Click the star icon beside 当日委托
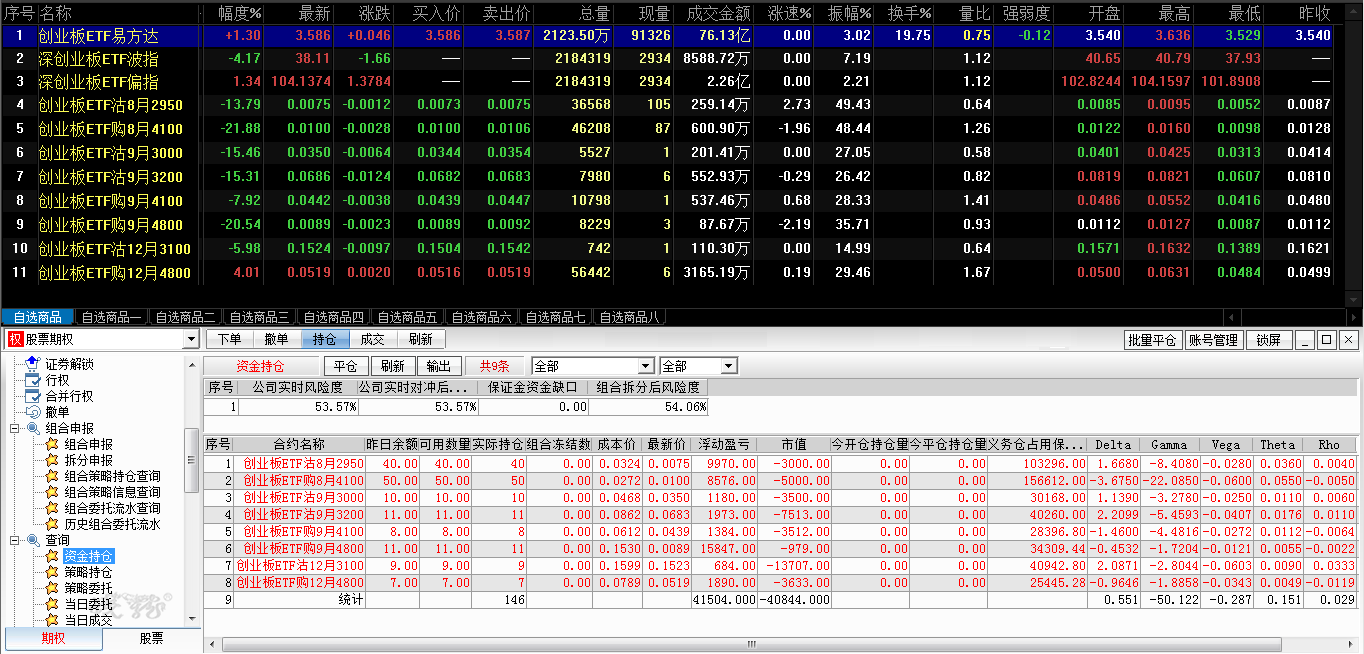1364x654 pixels. [52, 604]
